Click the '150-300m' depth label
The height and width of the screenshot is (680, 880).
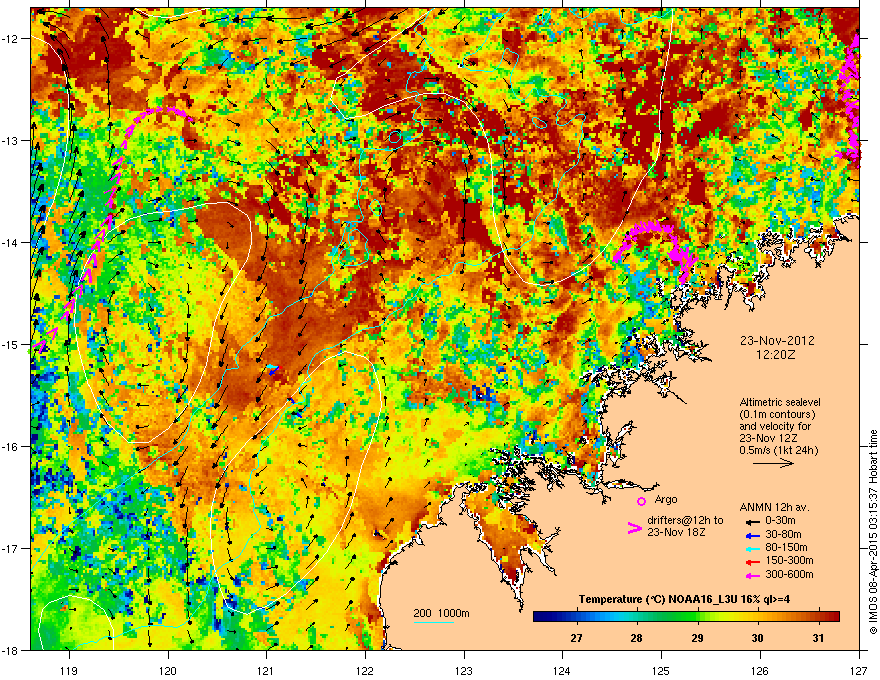click(x=789, y=560)
